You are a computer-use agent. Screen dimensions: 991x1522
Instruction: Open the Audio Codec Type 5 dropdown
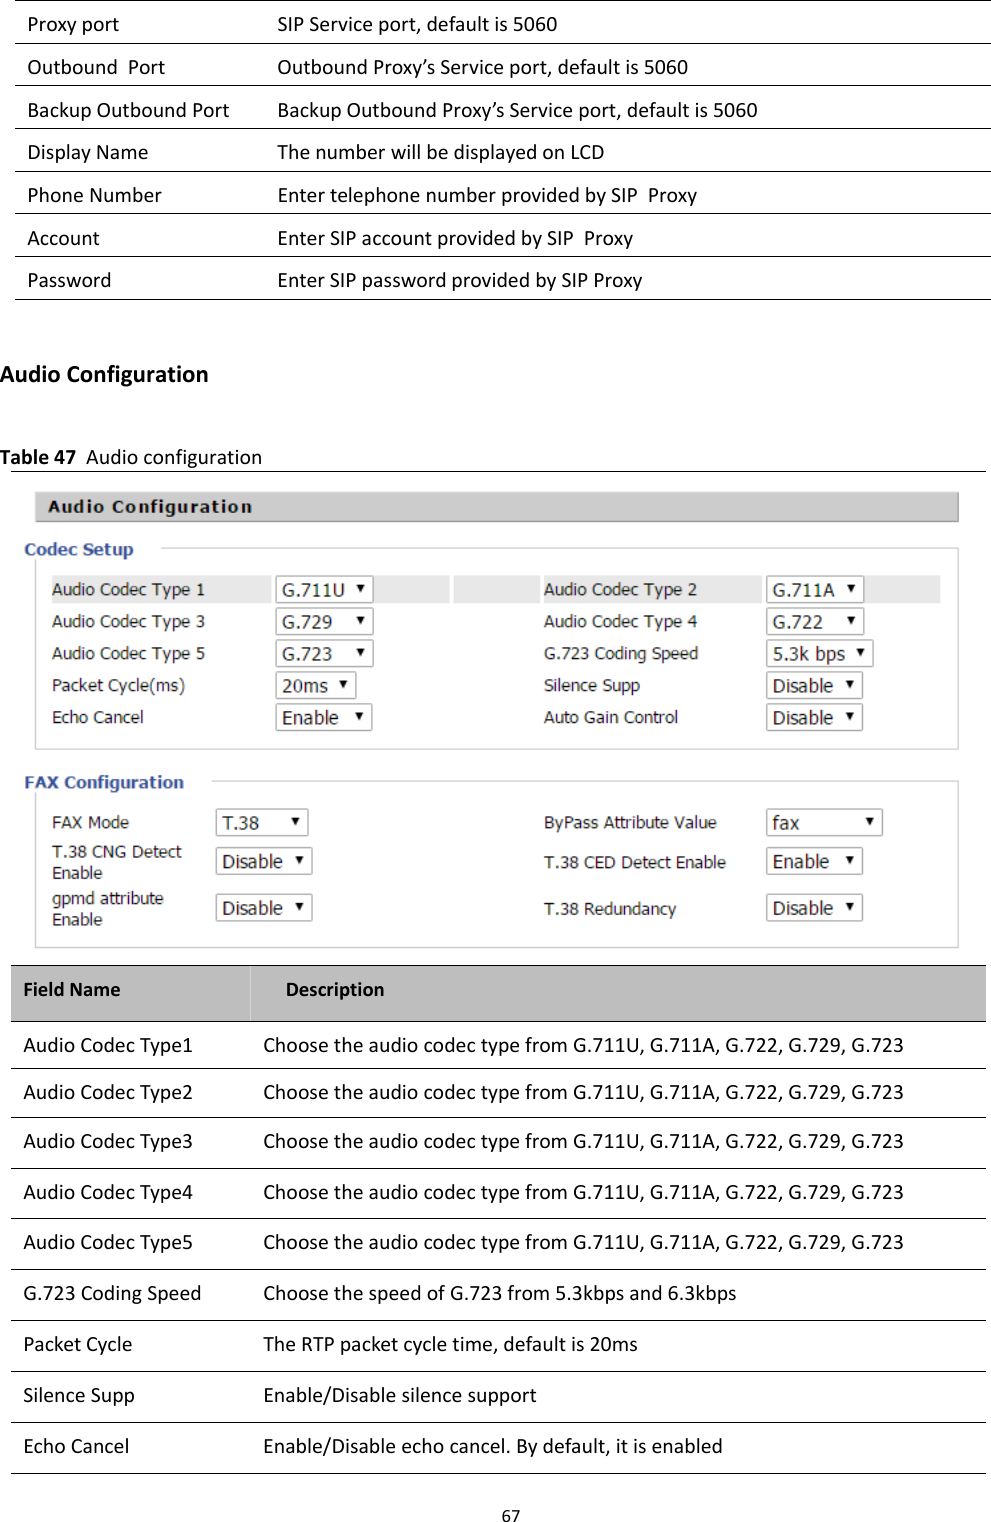click(322, 653)
